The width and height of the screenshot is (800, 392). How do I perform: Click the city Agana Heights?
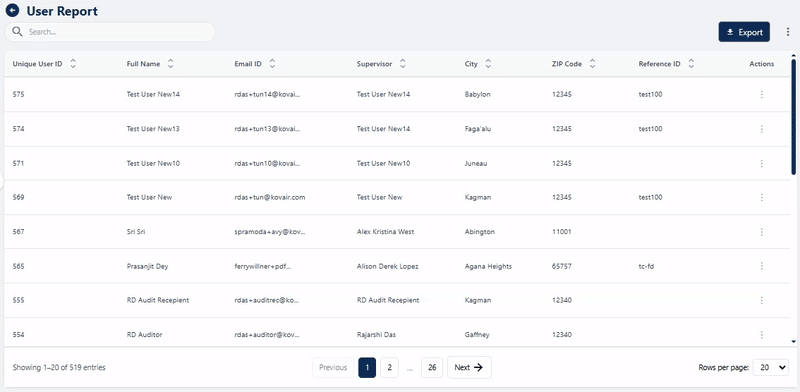click(x=488, y=266)
